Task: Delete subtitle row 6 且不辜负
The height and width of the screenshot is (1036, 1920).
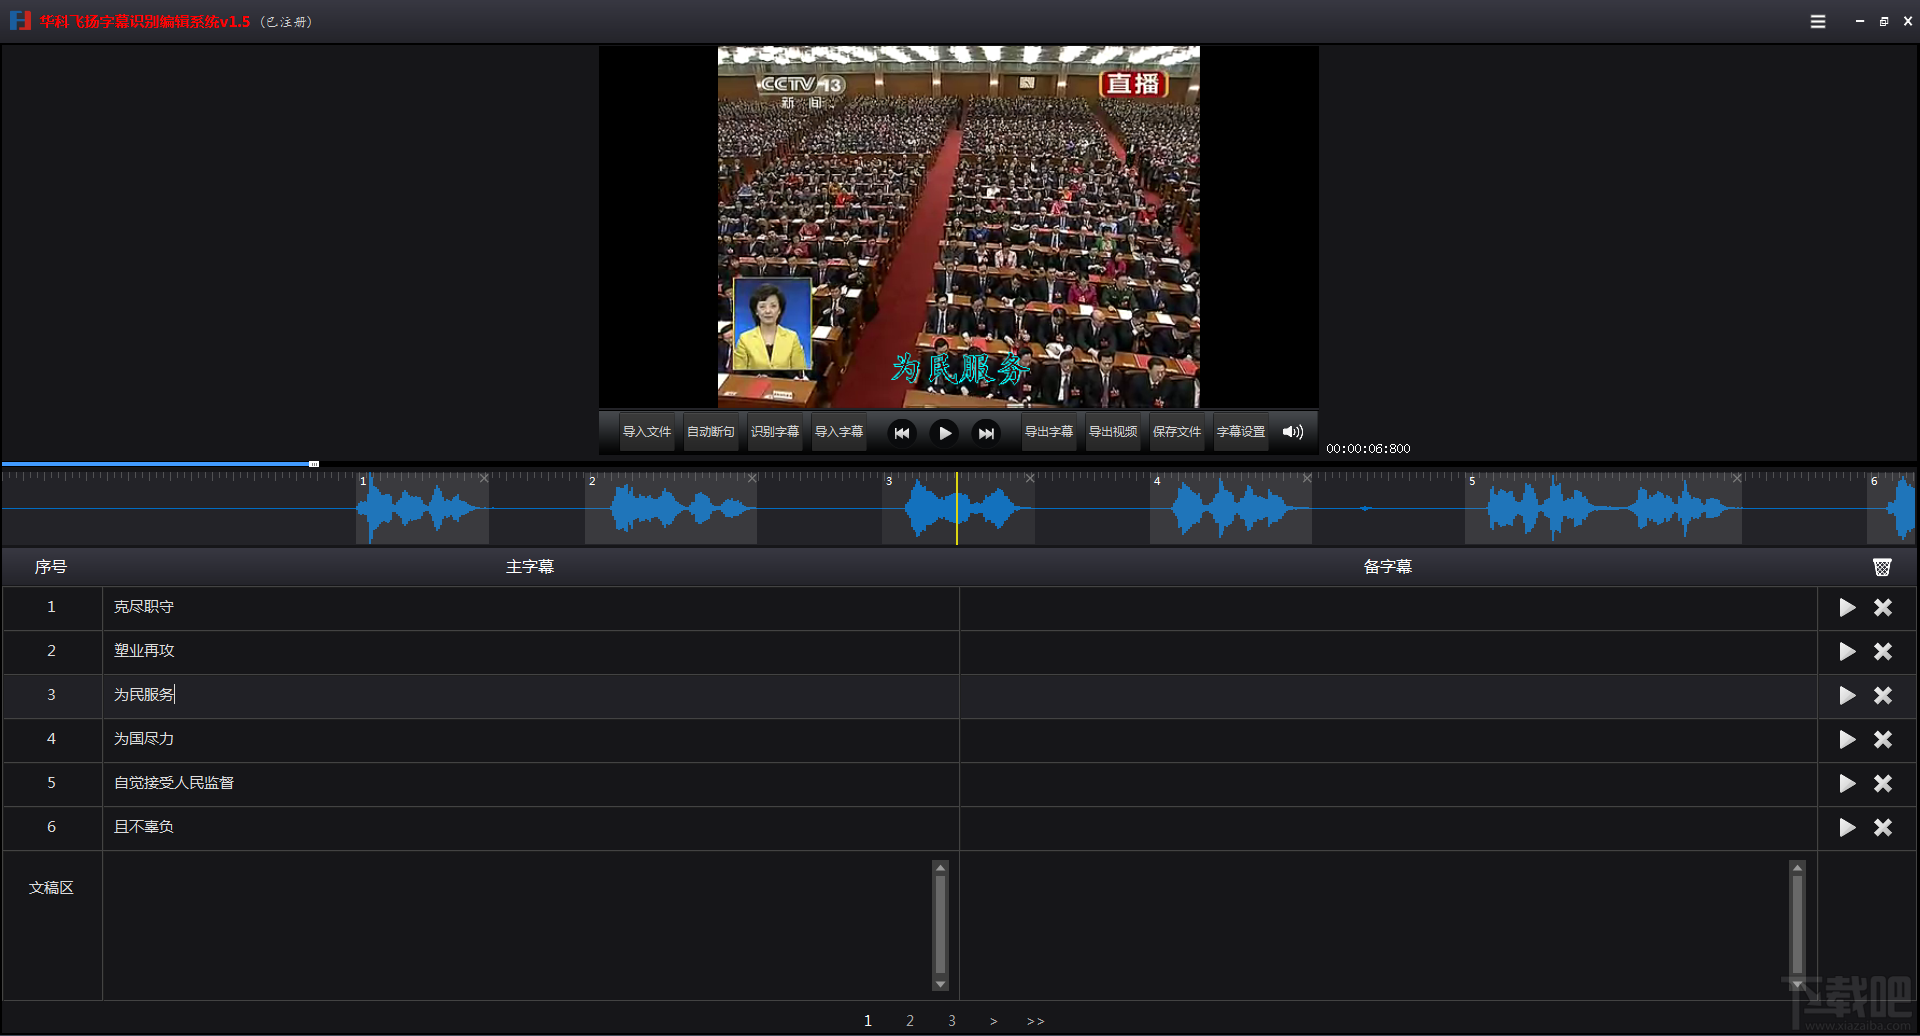Action: [x=1883, y=827]
